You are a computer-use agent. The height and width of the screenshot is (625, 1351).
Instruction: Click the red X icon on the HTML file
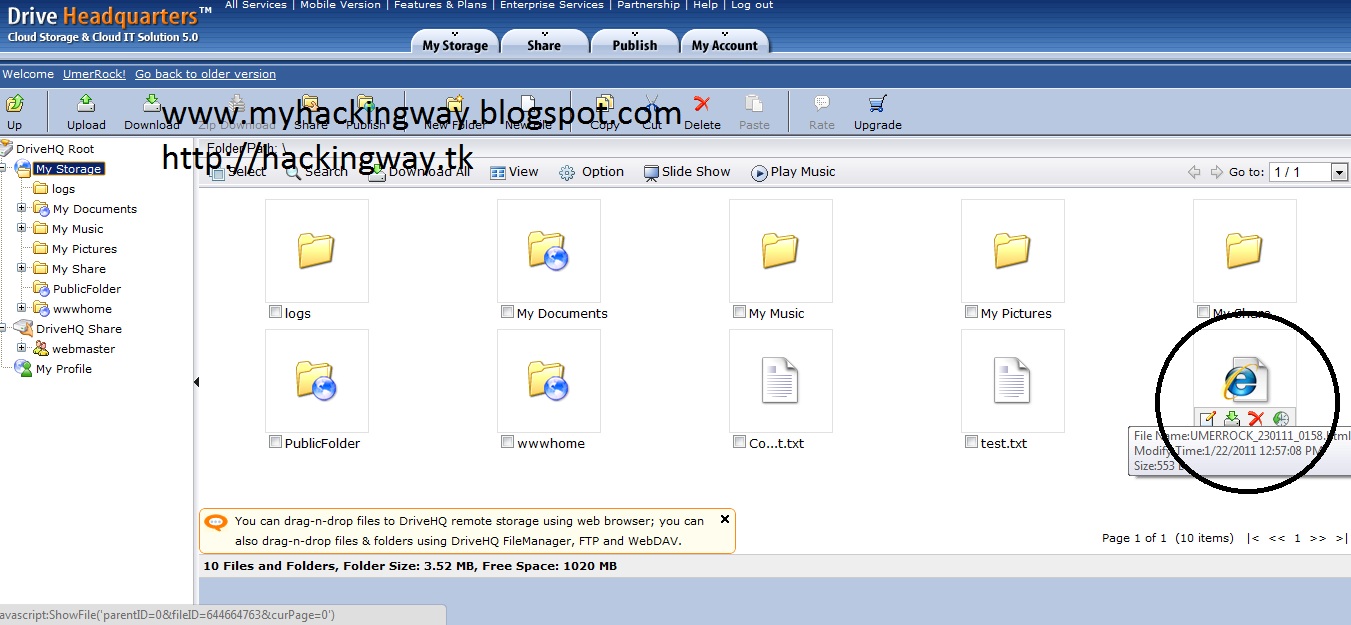1256,419
